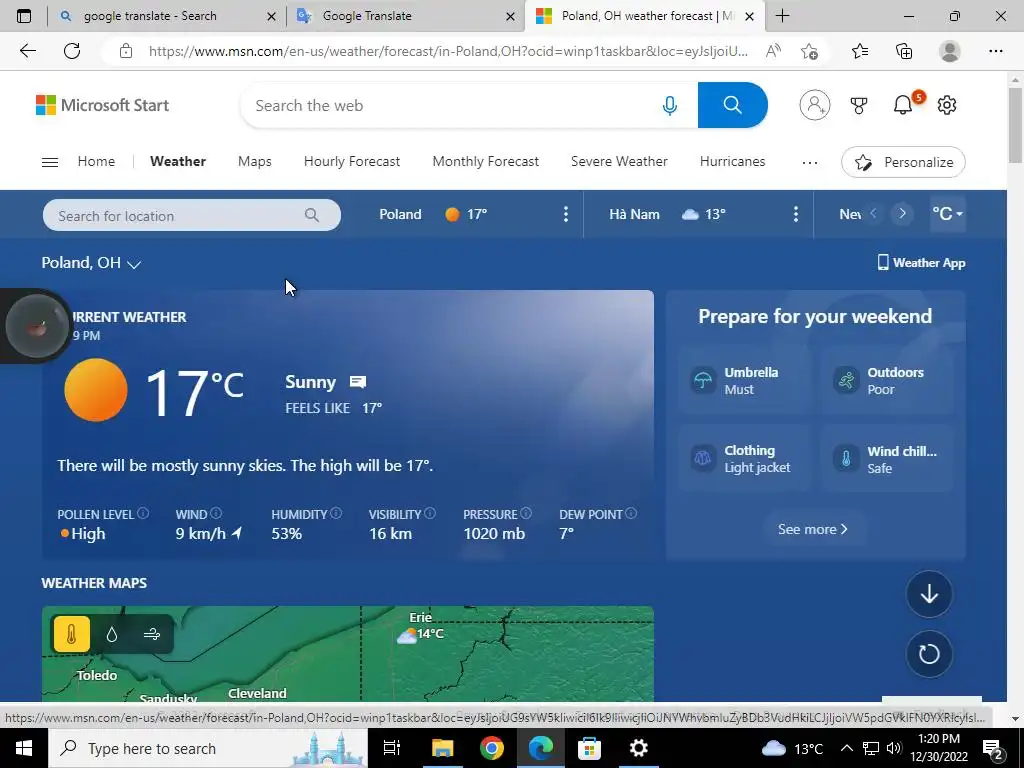Show pollen level info icon

(143, 513)
